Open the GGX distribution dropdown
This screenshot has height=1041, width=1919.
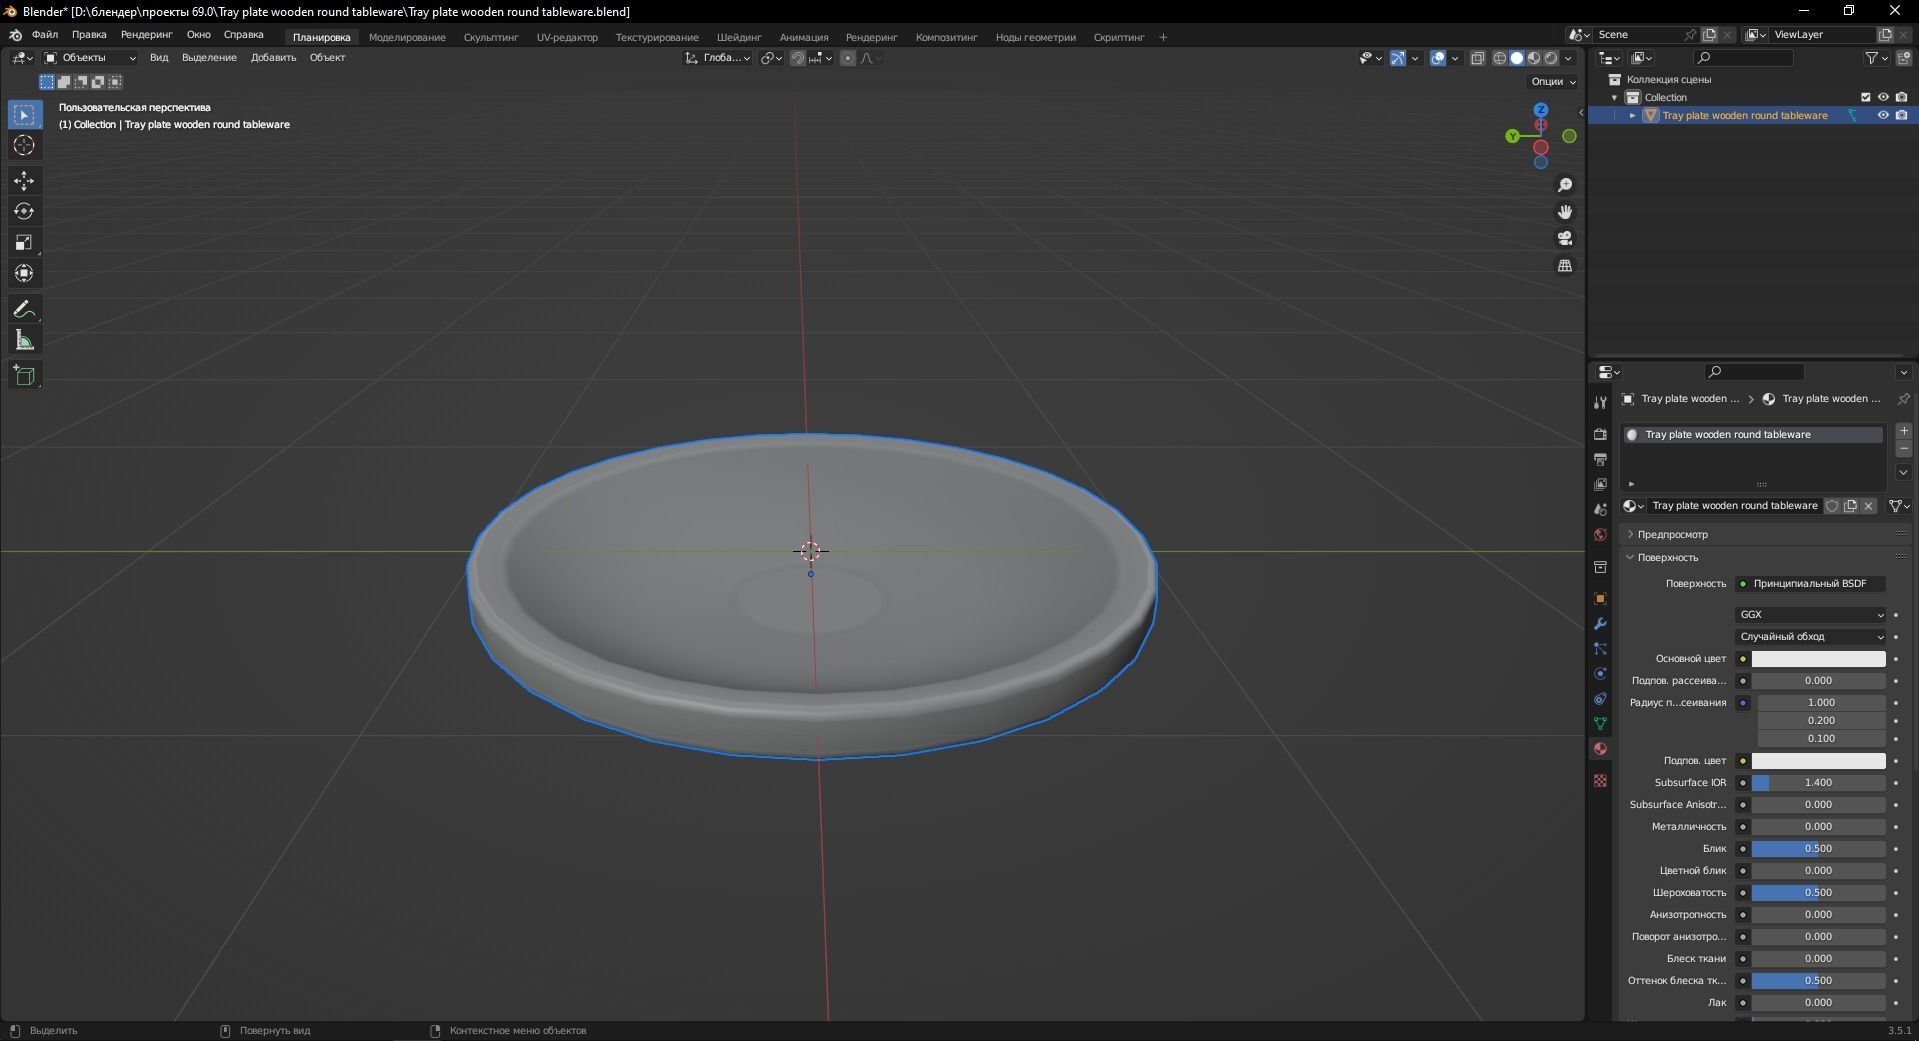[x=1811, y=615]
